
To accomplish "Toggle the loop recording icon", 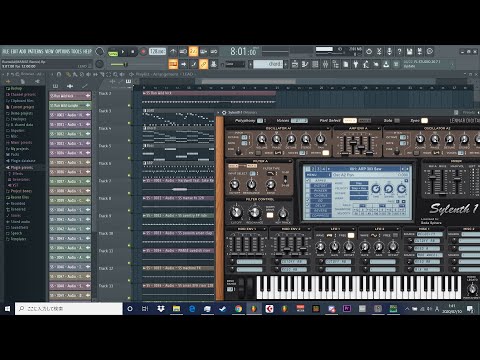I will pyautogui.click(x=214, y=51).
